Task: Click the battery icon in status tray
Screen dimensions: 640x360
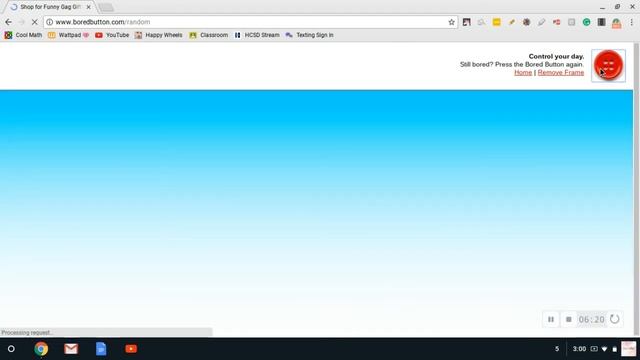Action: pos(614,349)
